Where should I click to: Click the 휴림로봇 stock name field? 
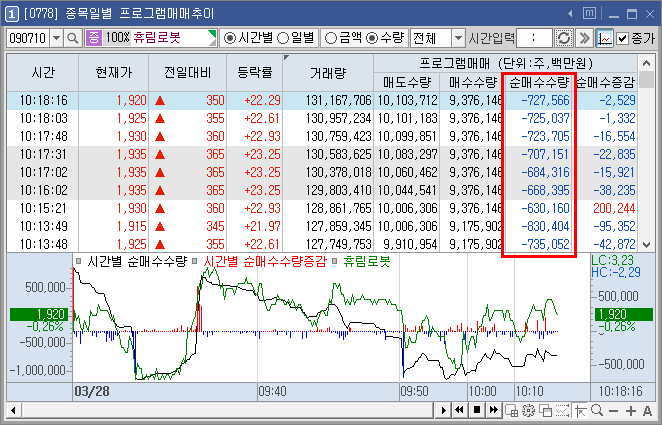pyautogui.click(x=157, y=38)
